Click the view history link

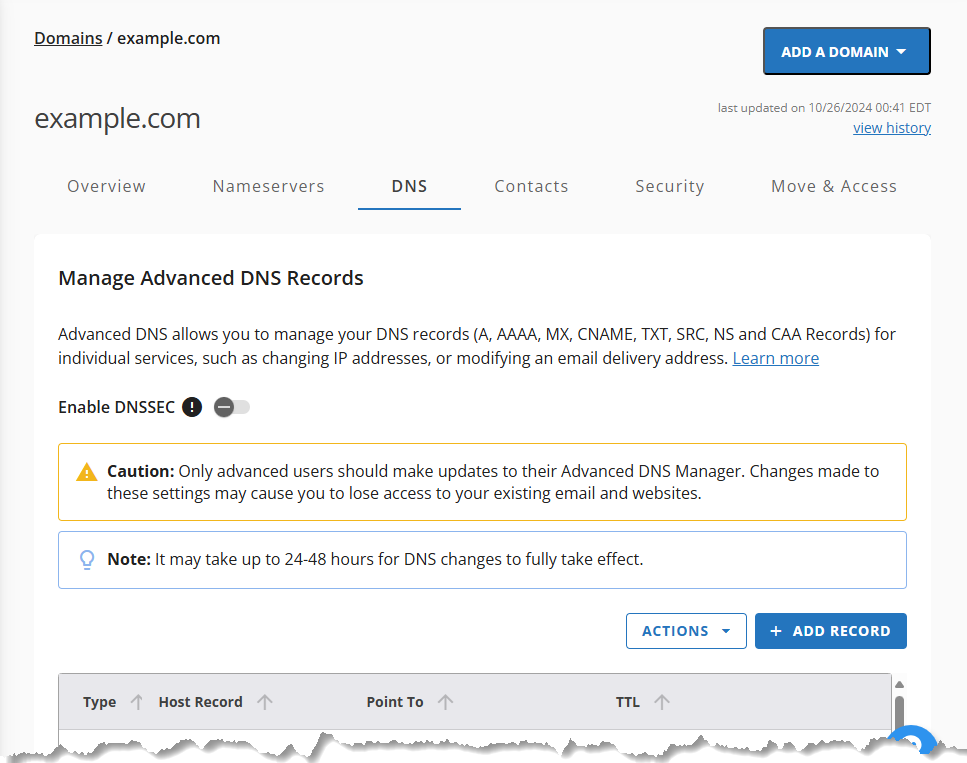click(891, 127)
